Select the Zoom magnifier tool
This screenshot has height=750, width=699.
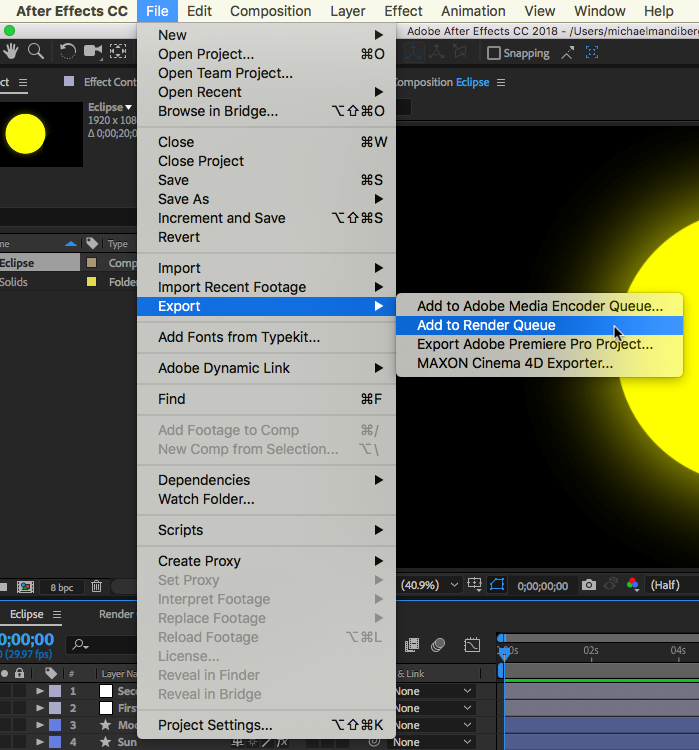[36, 52]
